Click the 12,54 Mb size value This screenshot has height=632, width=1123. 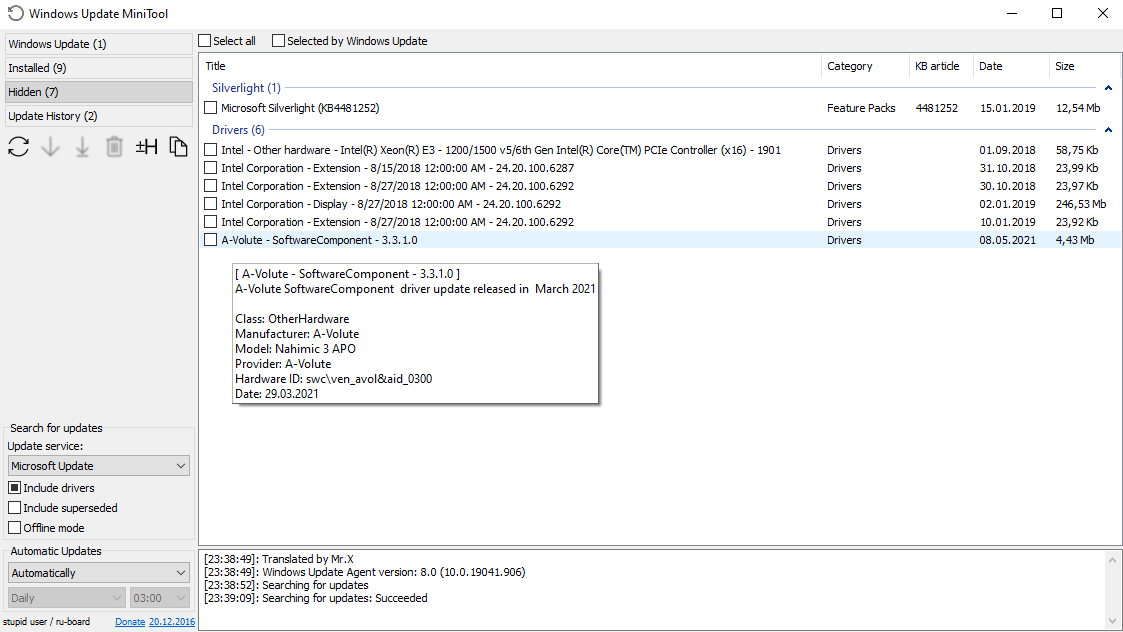(1078, 108)
